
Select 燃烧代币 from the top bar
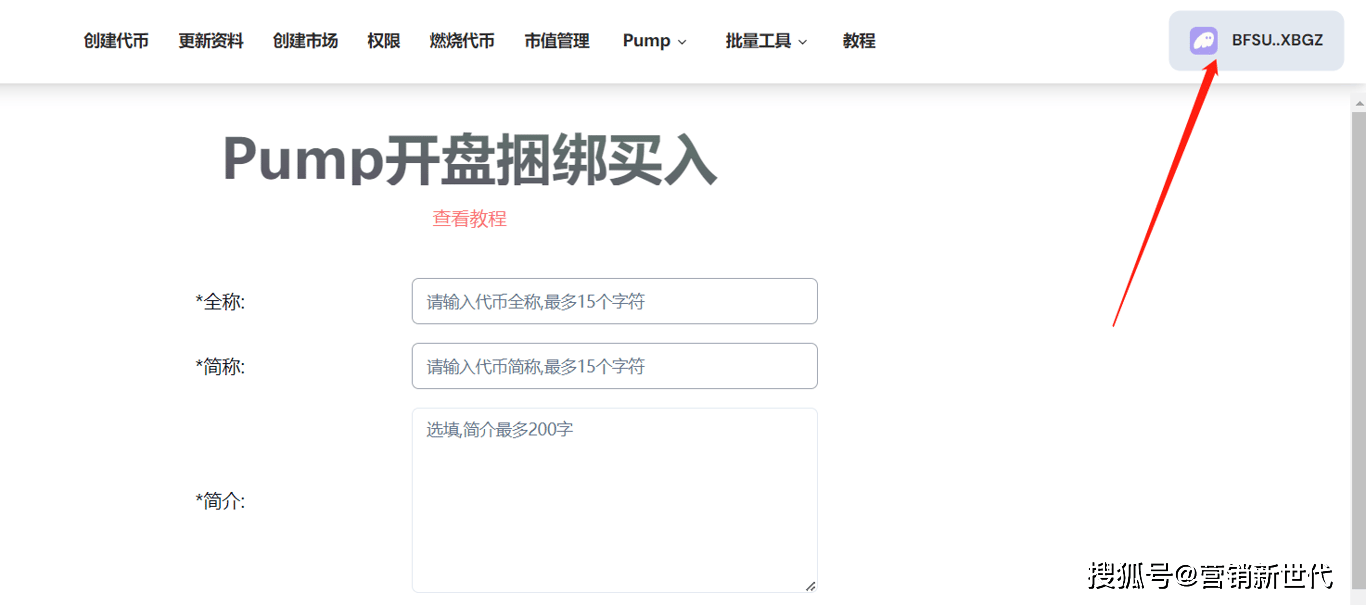tap(461, 41)
